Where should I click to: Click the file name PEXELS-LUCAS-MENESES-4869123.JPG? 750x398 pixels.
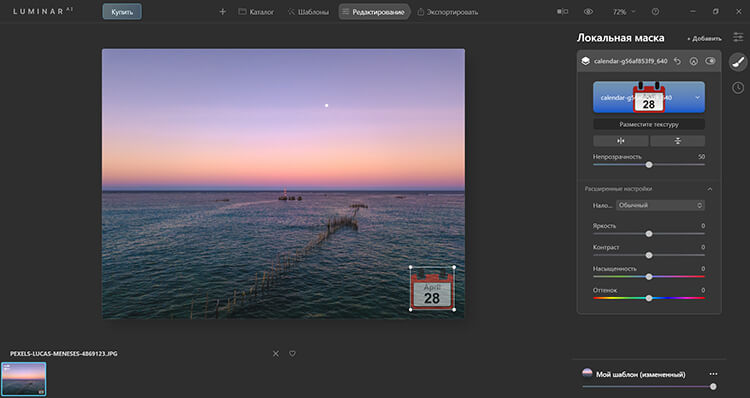pos(64,354)
